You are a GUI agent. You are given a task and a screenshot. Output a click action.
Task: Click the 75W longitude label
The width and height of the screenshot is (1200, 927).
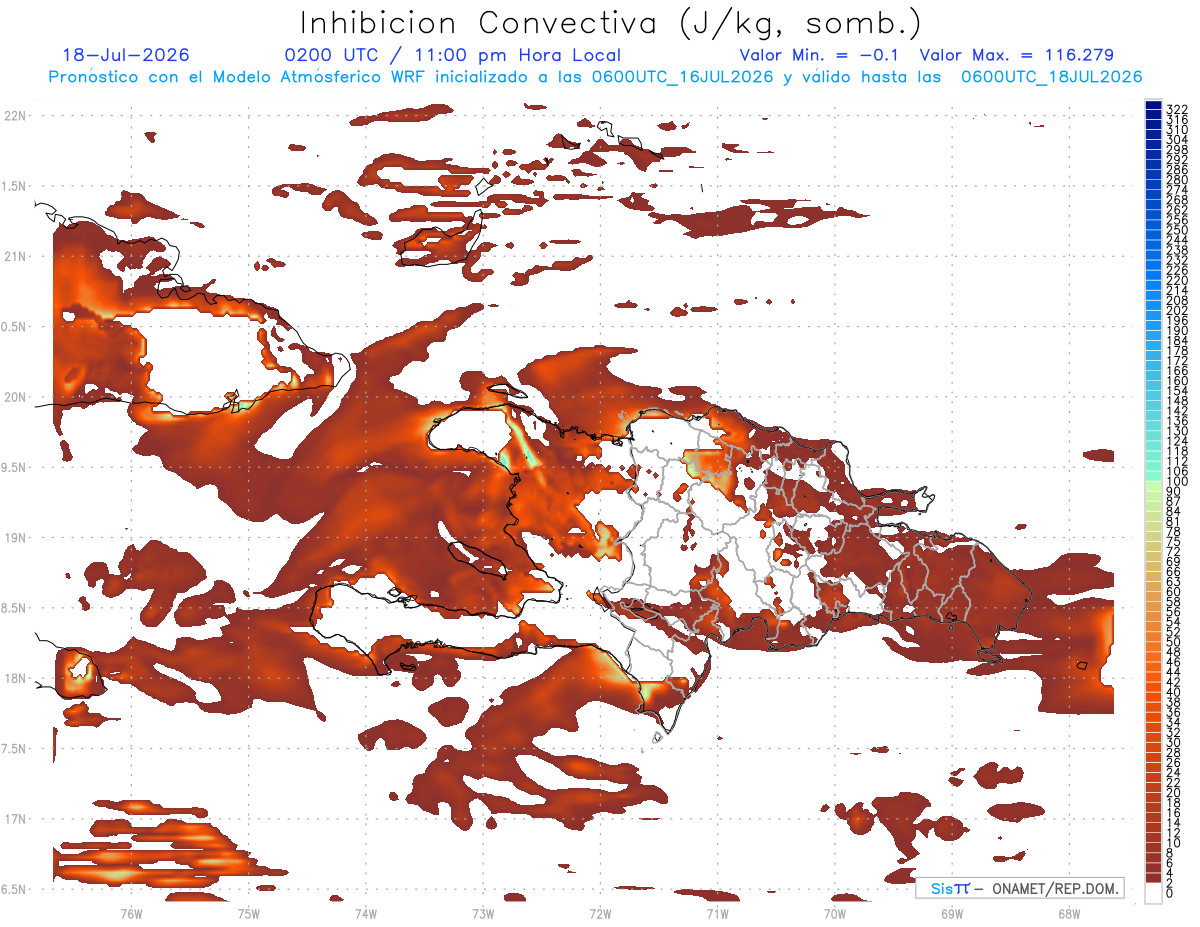tap(248, 913)
